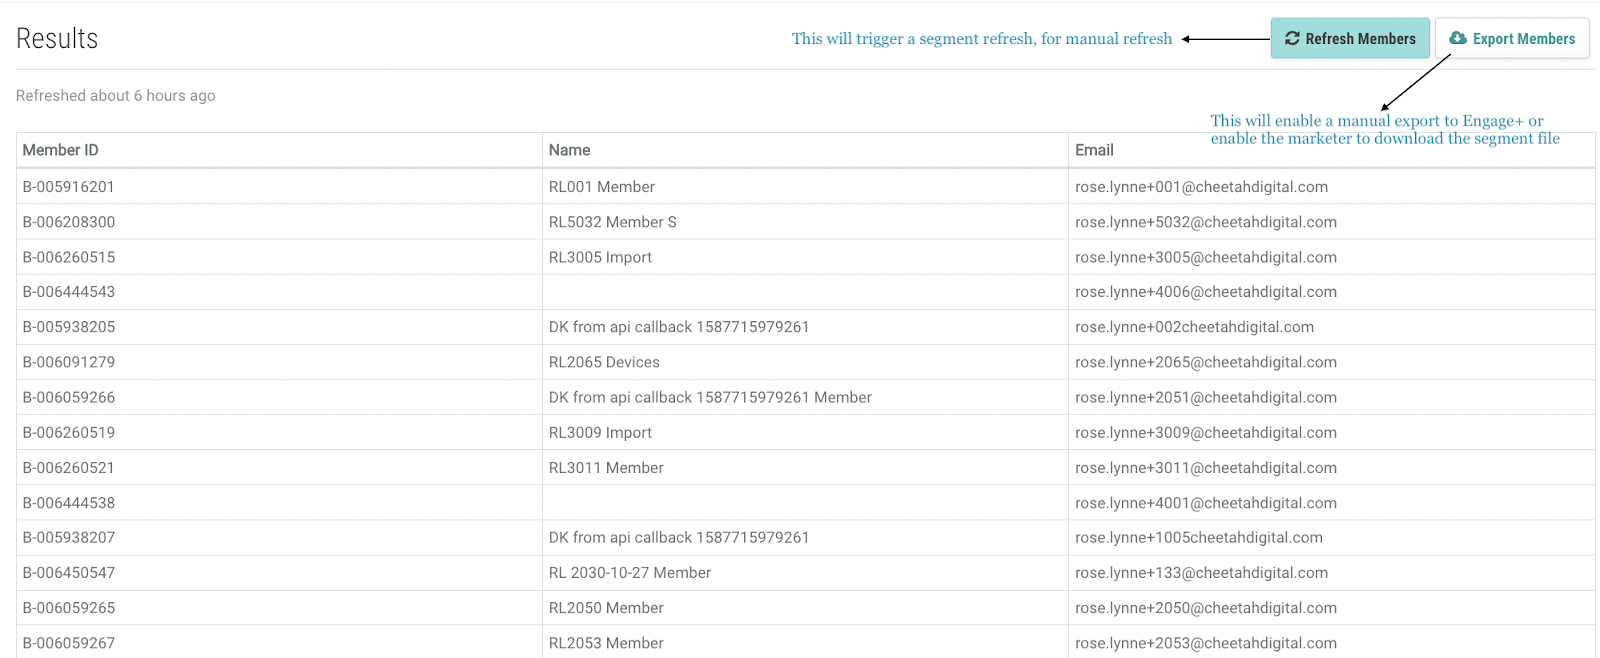Select the Email column header

point(1094,150)
